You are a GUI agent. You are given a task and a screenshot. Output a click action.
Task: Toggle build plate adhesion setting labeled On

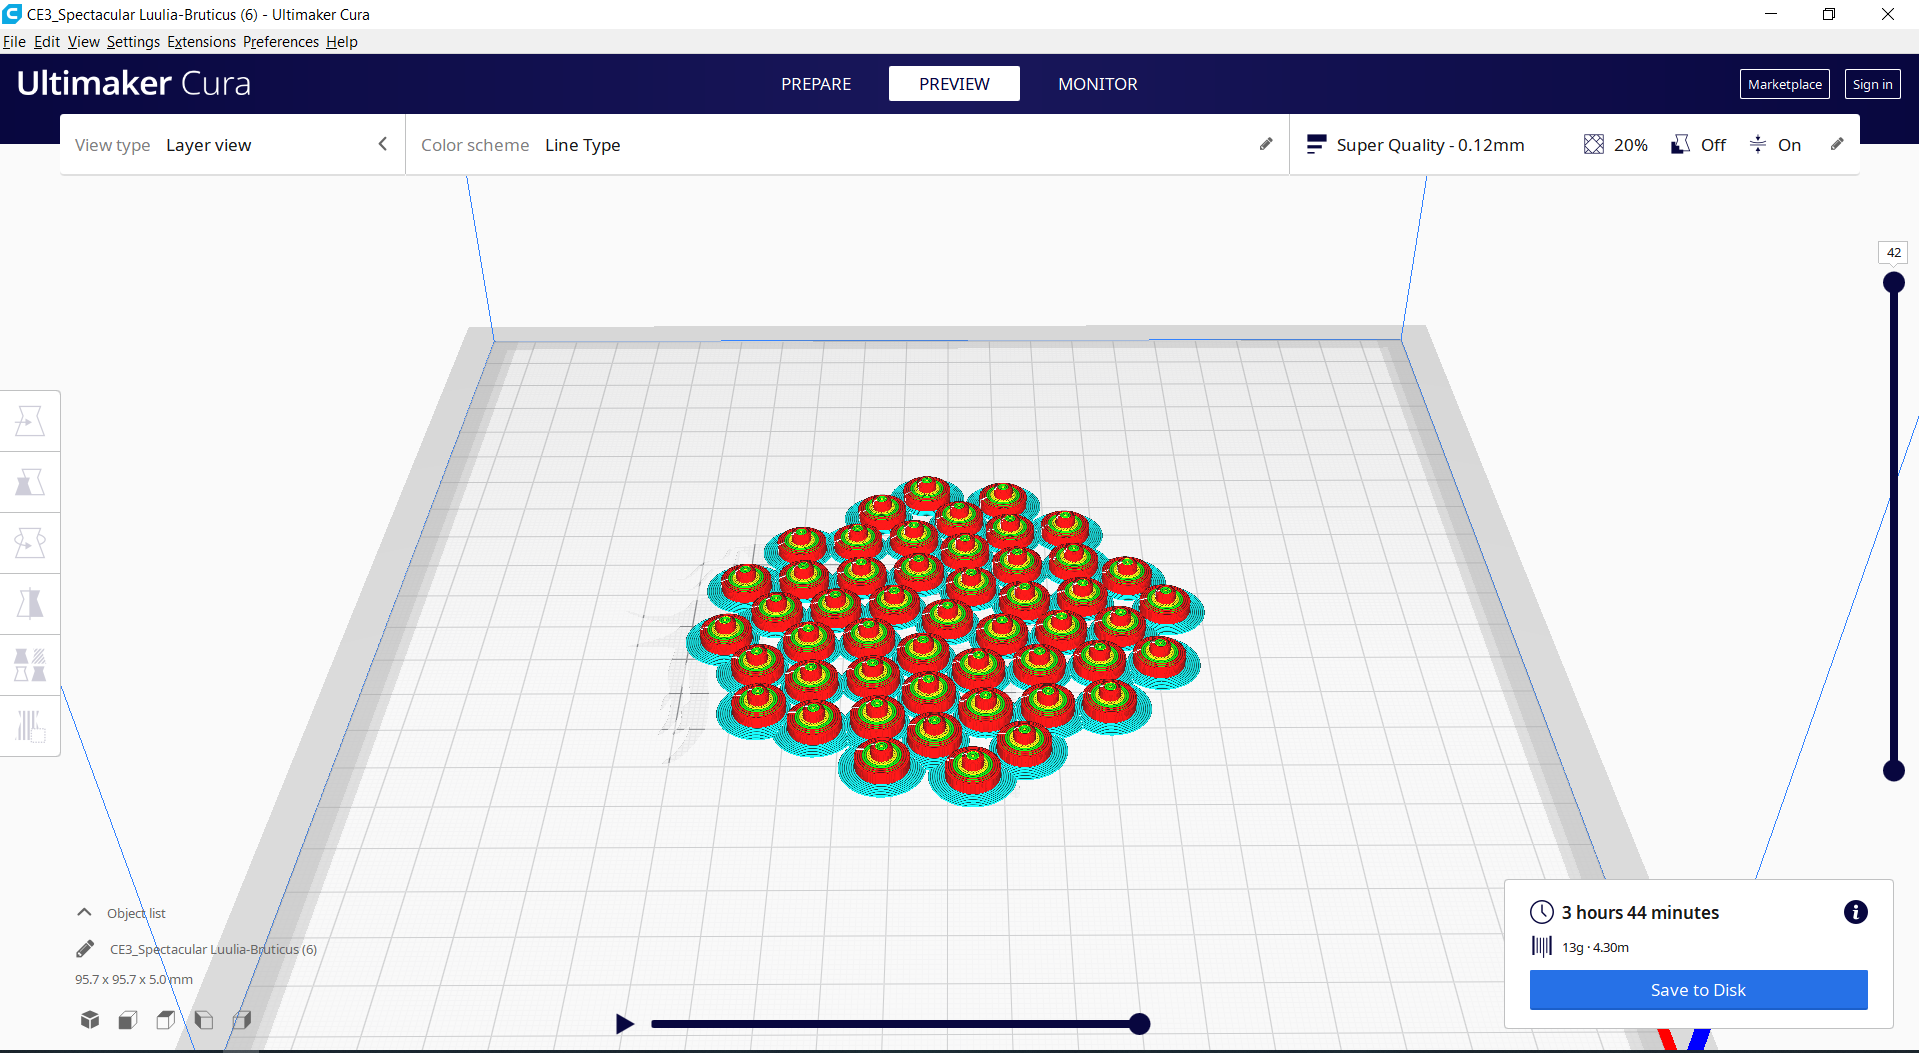pyautogui.click(x=1775, y=144)
